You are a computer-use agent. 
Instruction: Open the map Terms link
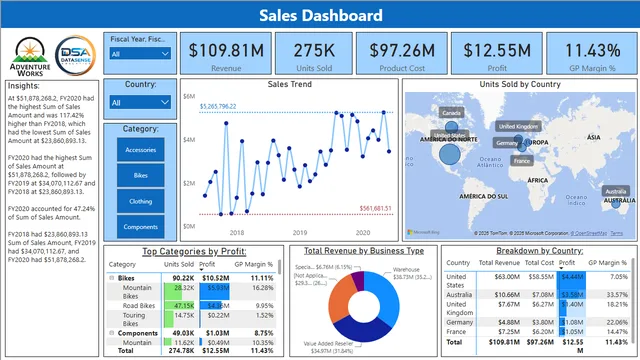[616, 233]
